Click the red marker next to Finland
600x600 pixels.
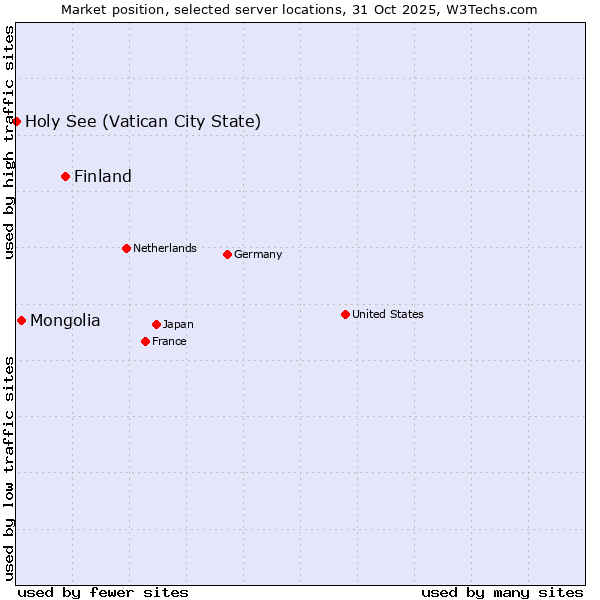(x=65, y=177)
